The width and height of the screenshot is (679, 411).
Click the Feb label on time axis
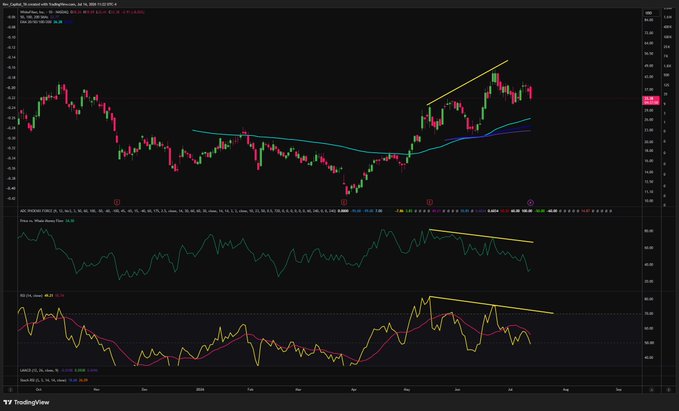pyautogui.click(x=250, y=389)
